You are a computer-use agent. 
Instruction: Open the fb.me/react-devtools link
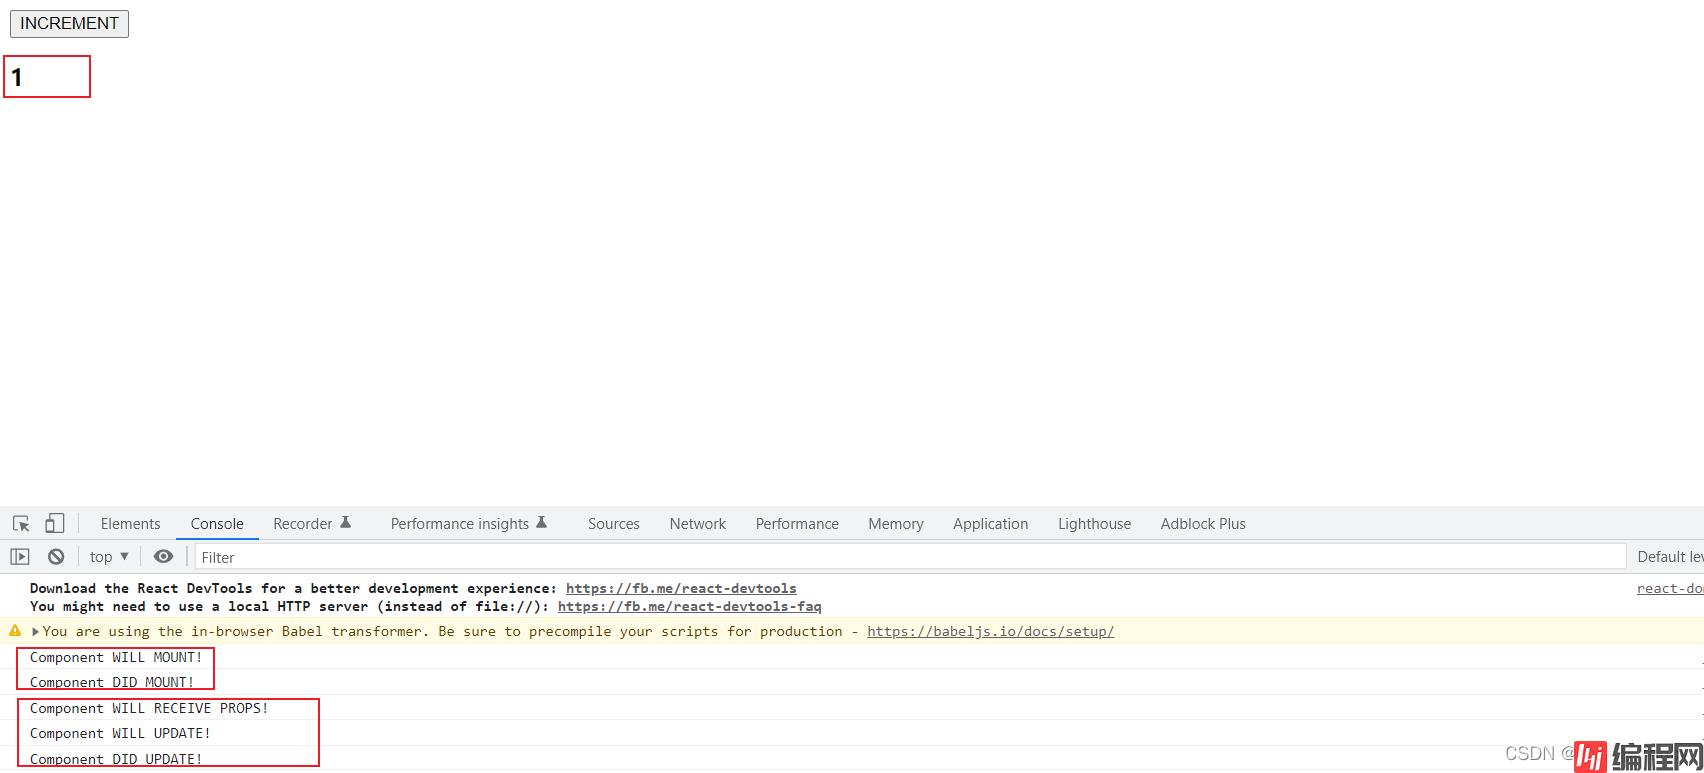pyautogui.click(x=681, y=589)
